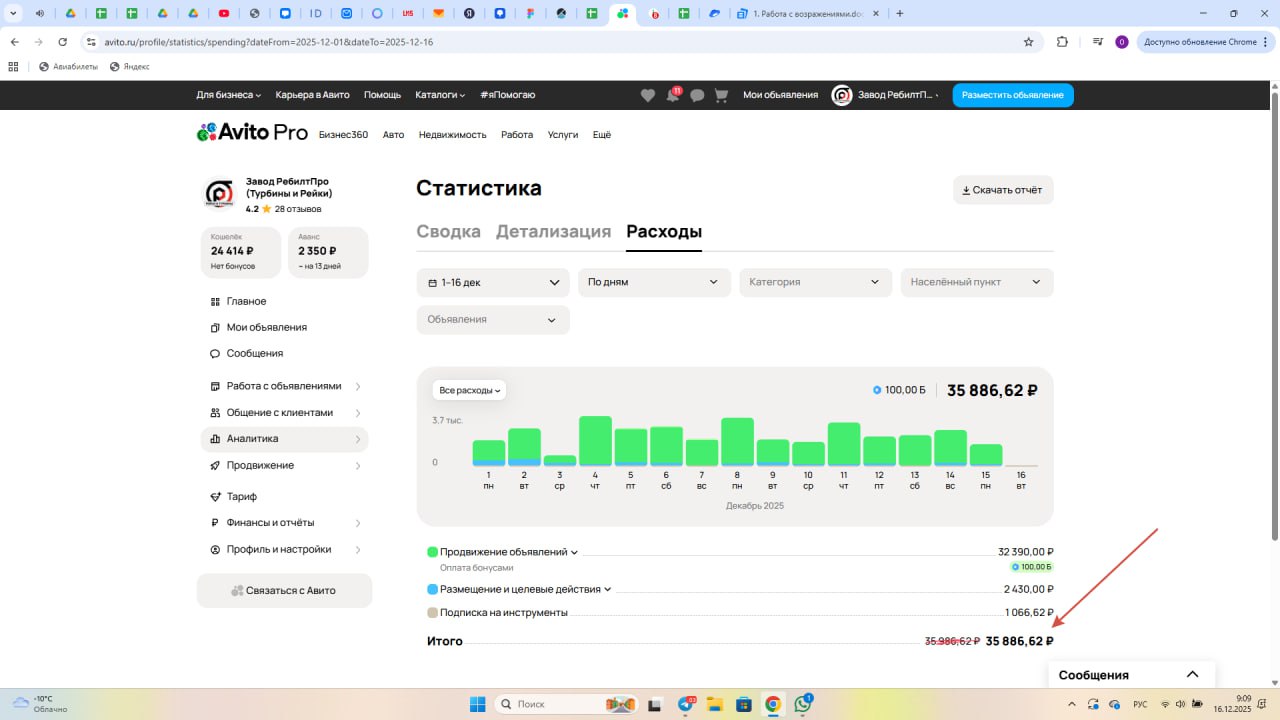Open Каталоги menu

(440, 95)
